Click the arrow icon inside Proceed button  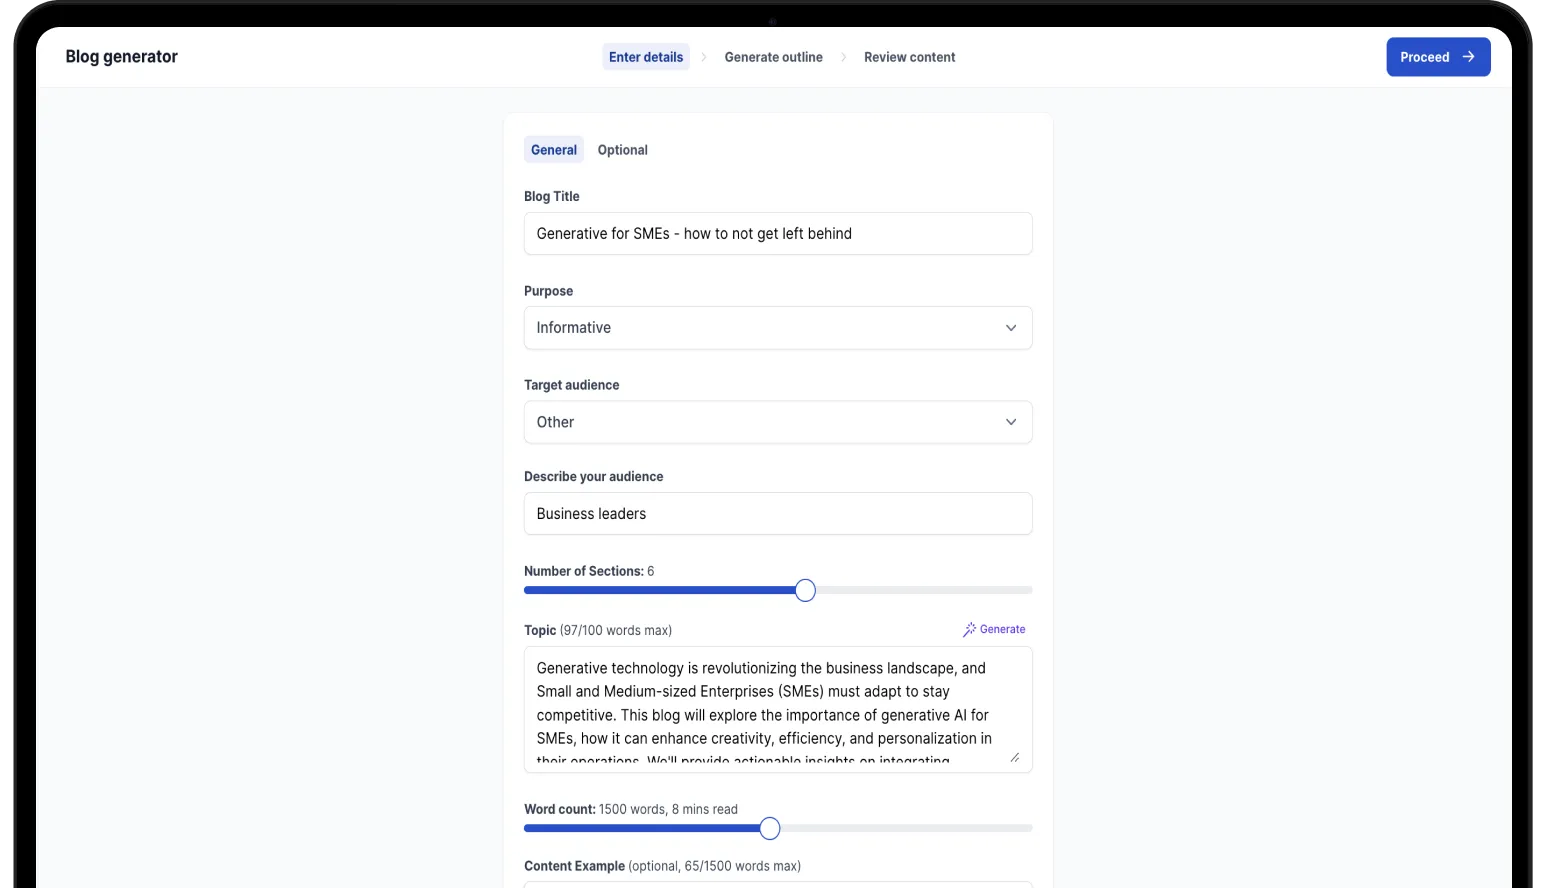coord(1468,57)
